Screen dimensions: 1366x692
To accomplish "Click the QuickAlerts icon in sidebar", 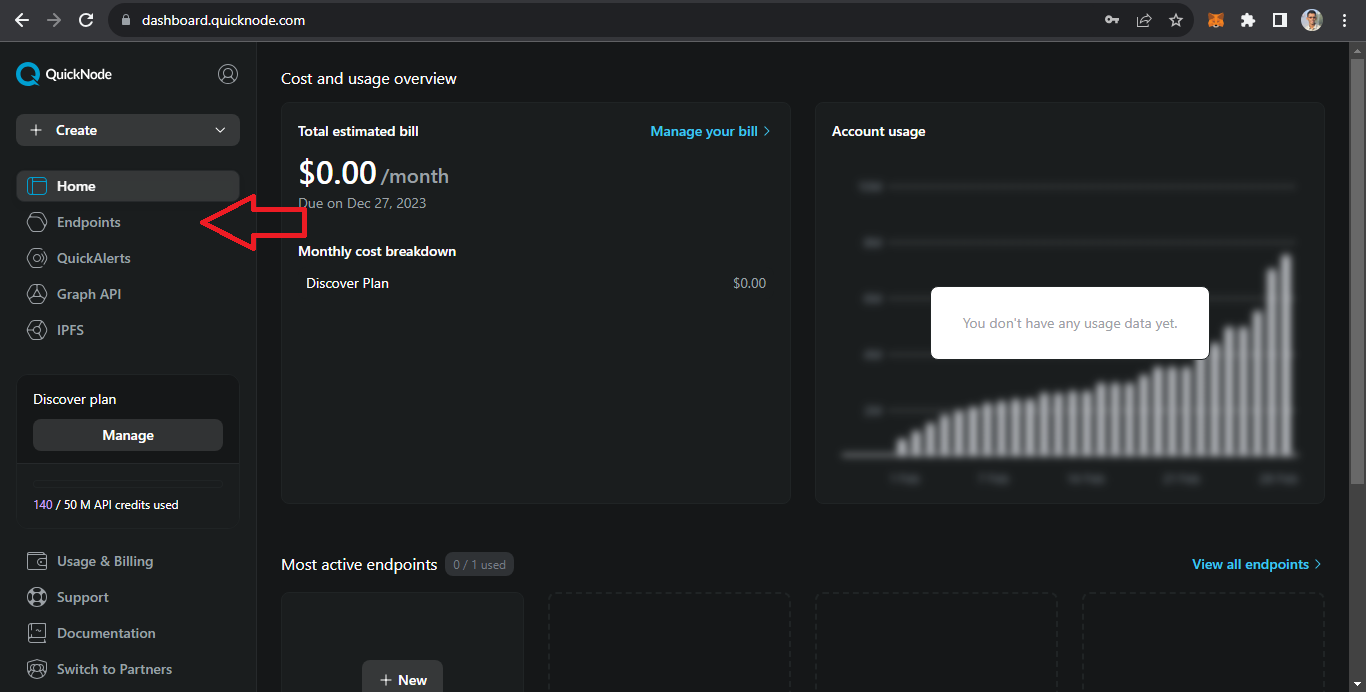I will point(37,258).
